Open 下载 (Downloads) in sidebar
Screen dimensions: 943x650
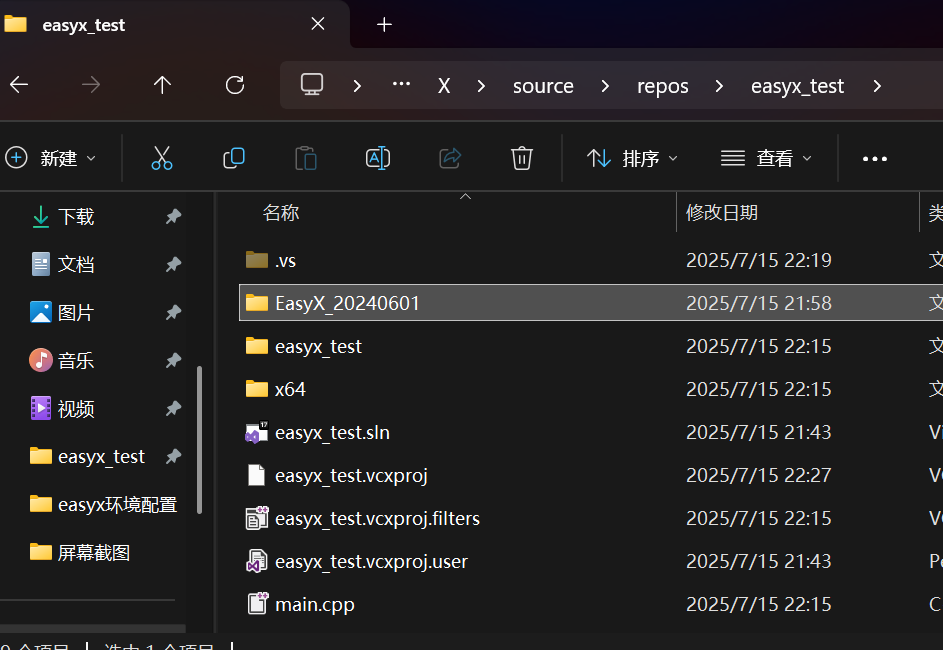[76, 216]
